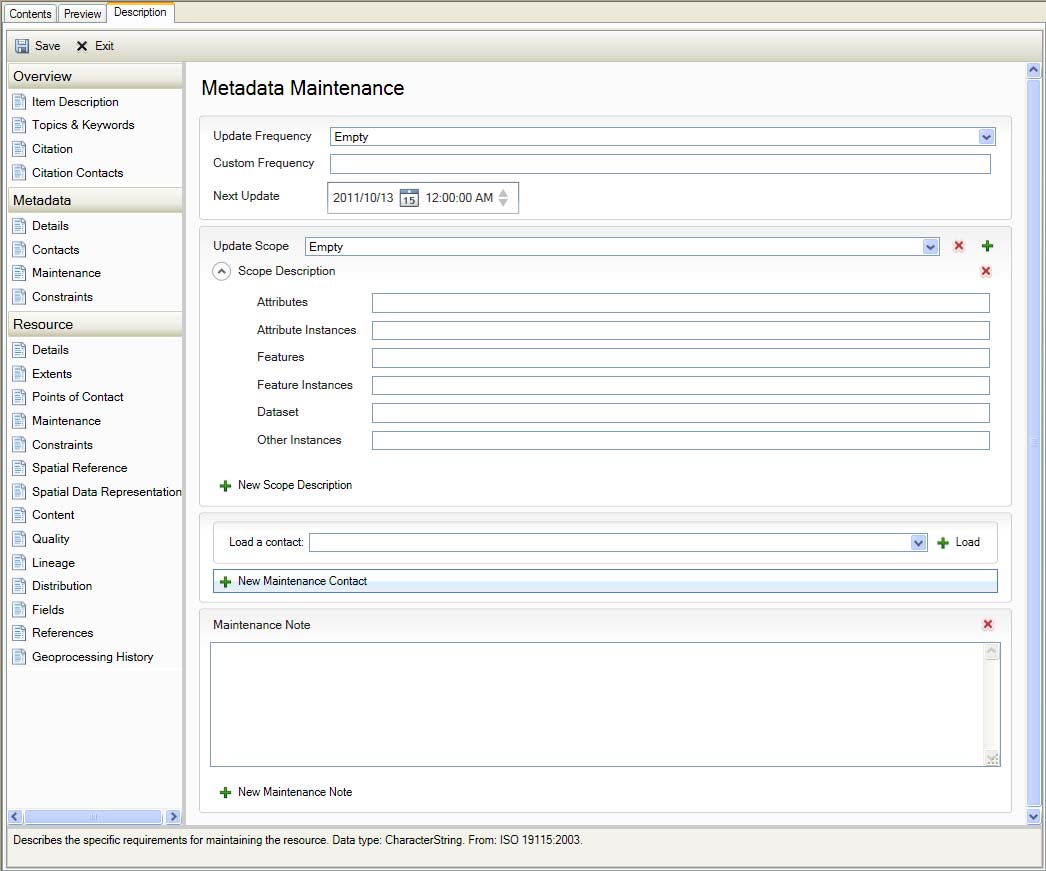Open the calendar picker for Next Update
Image resolution: width=1046 pixels, height=871 pixels.
click(409, 198)
